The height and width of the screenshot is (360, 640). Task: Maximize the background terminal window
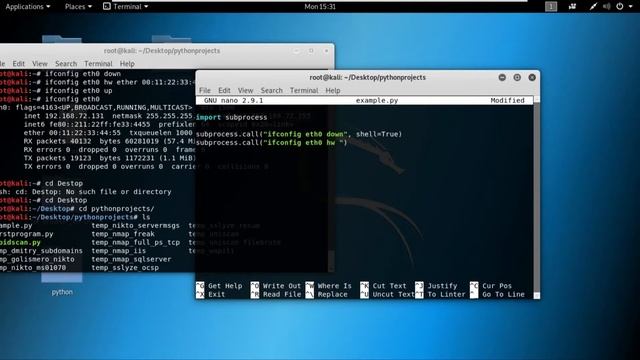click(x=311, y=51)
